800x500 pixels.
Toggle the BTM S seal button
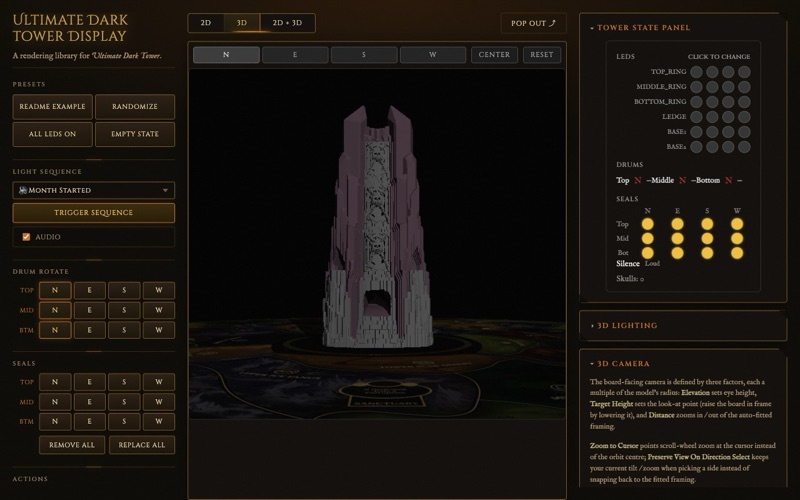[124, 421]
